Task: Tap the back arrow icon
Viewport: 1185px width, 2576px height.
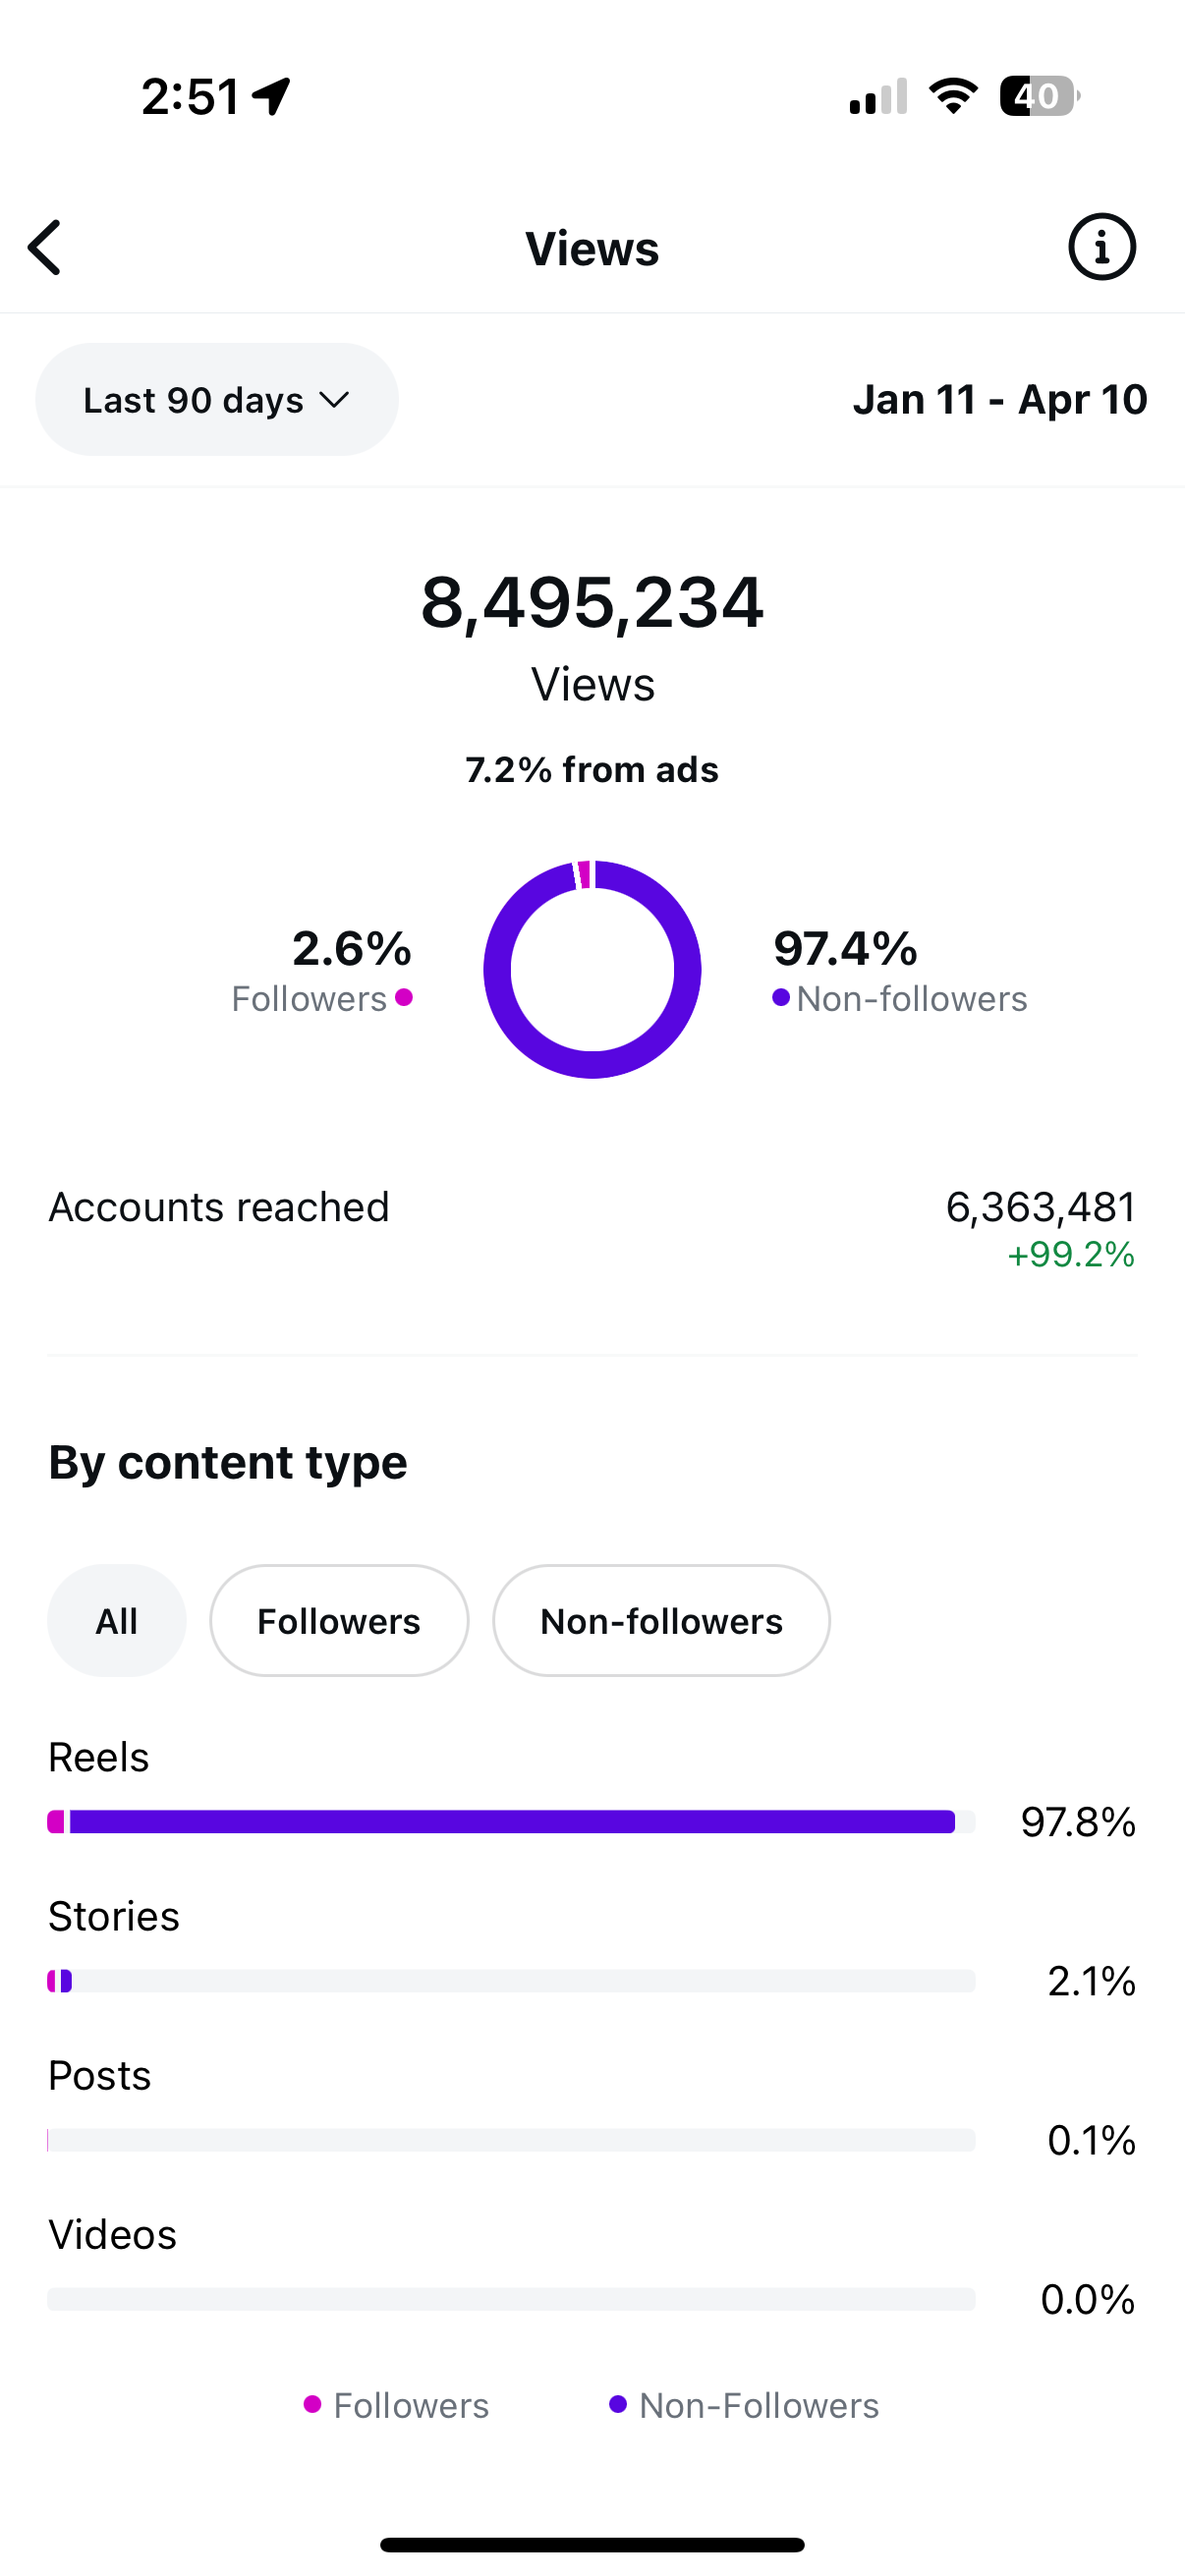Action: (x=45, y=247)
